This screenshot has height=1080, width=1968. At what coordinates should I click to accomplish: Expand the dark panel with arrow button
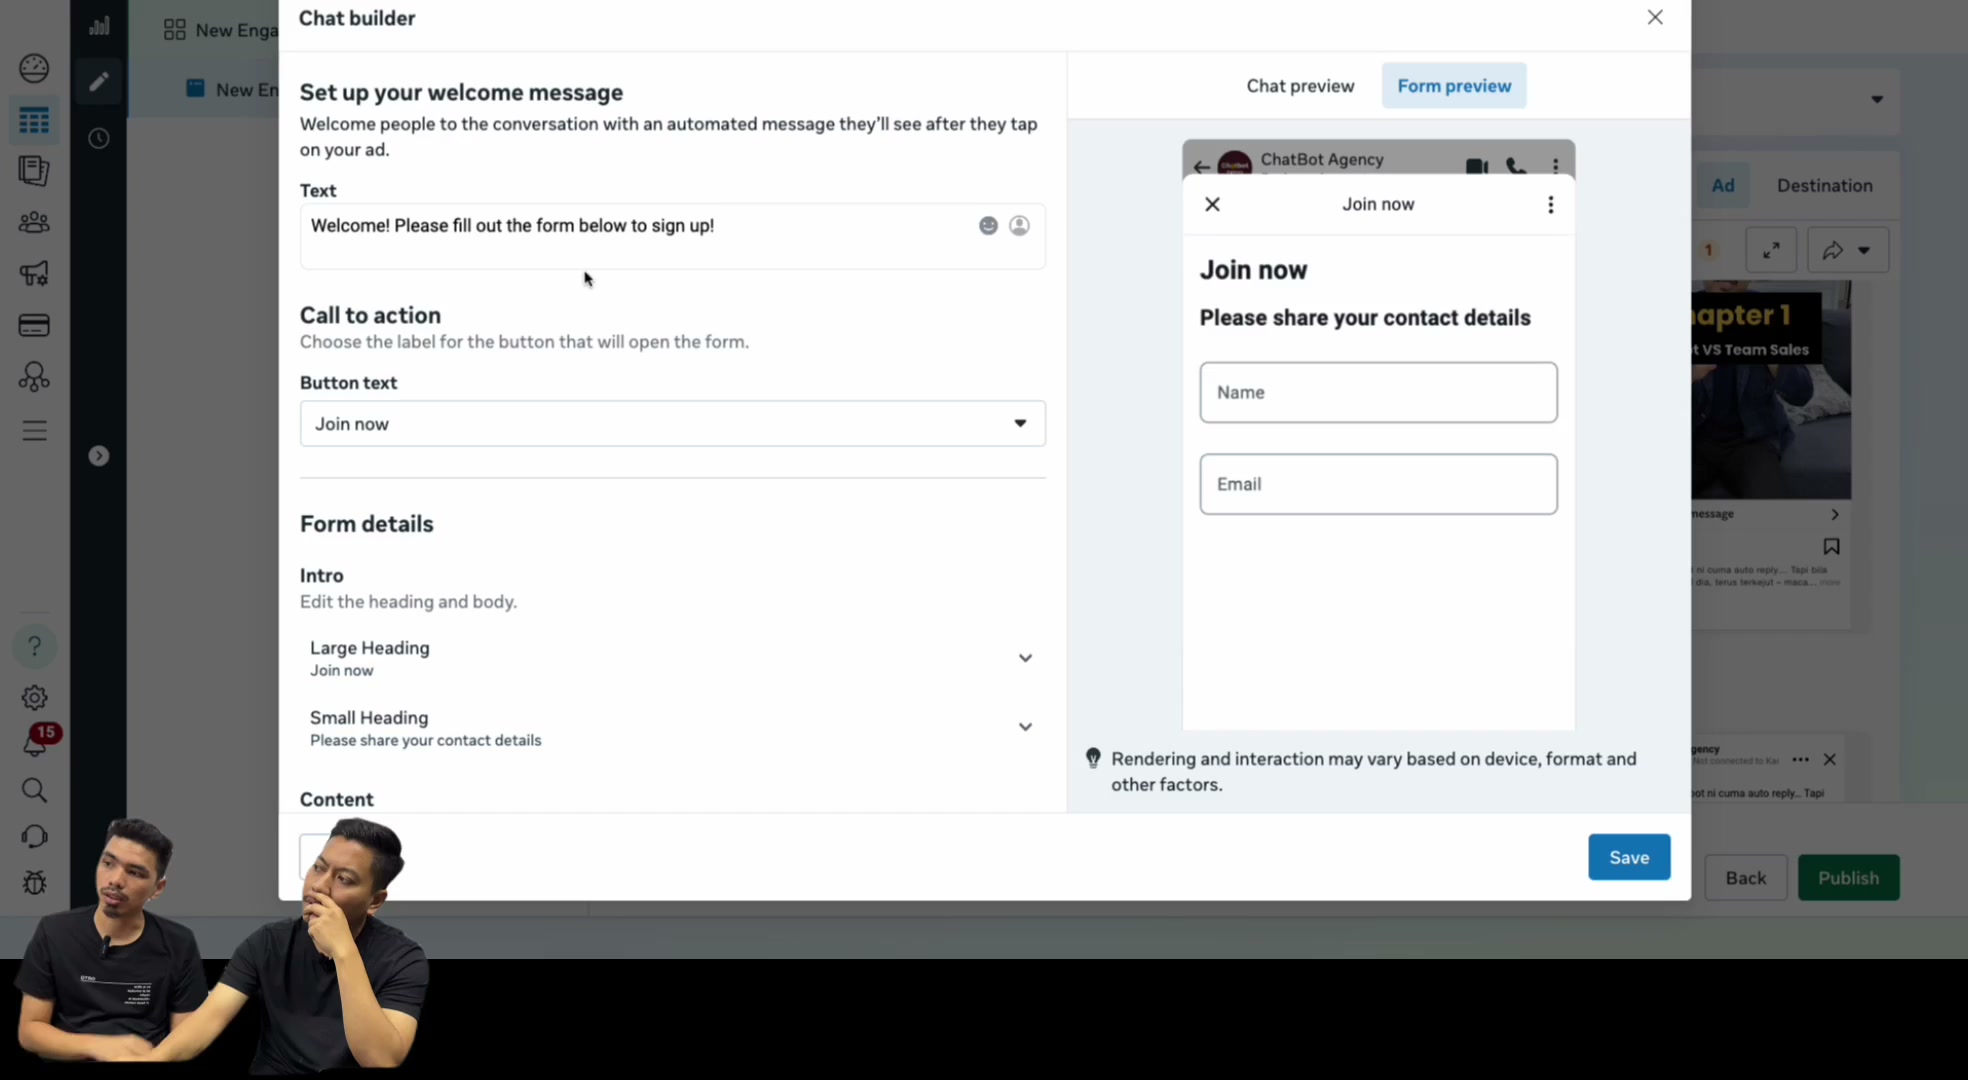pyautogui.click(x=98, y=456)
